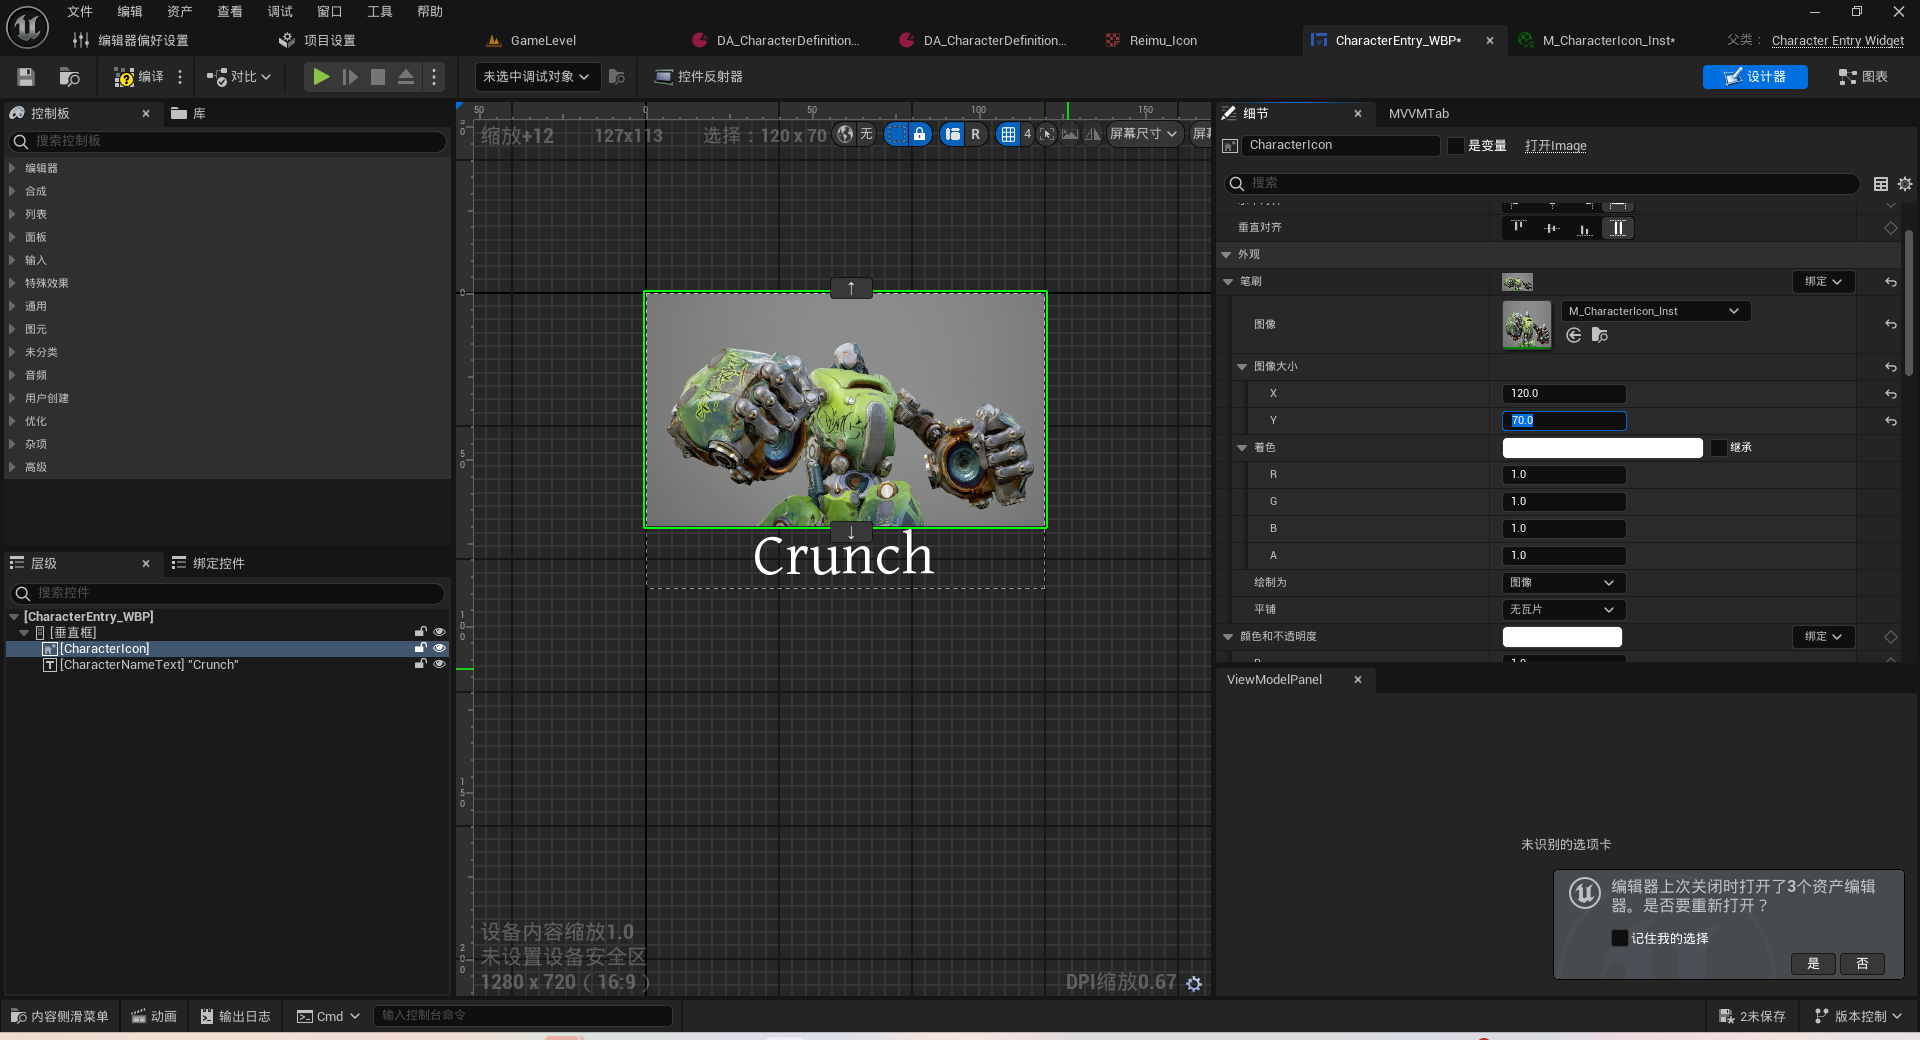Click the step-forward play control
Screen dimensions: 1920x1040
click(350, 77)
